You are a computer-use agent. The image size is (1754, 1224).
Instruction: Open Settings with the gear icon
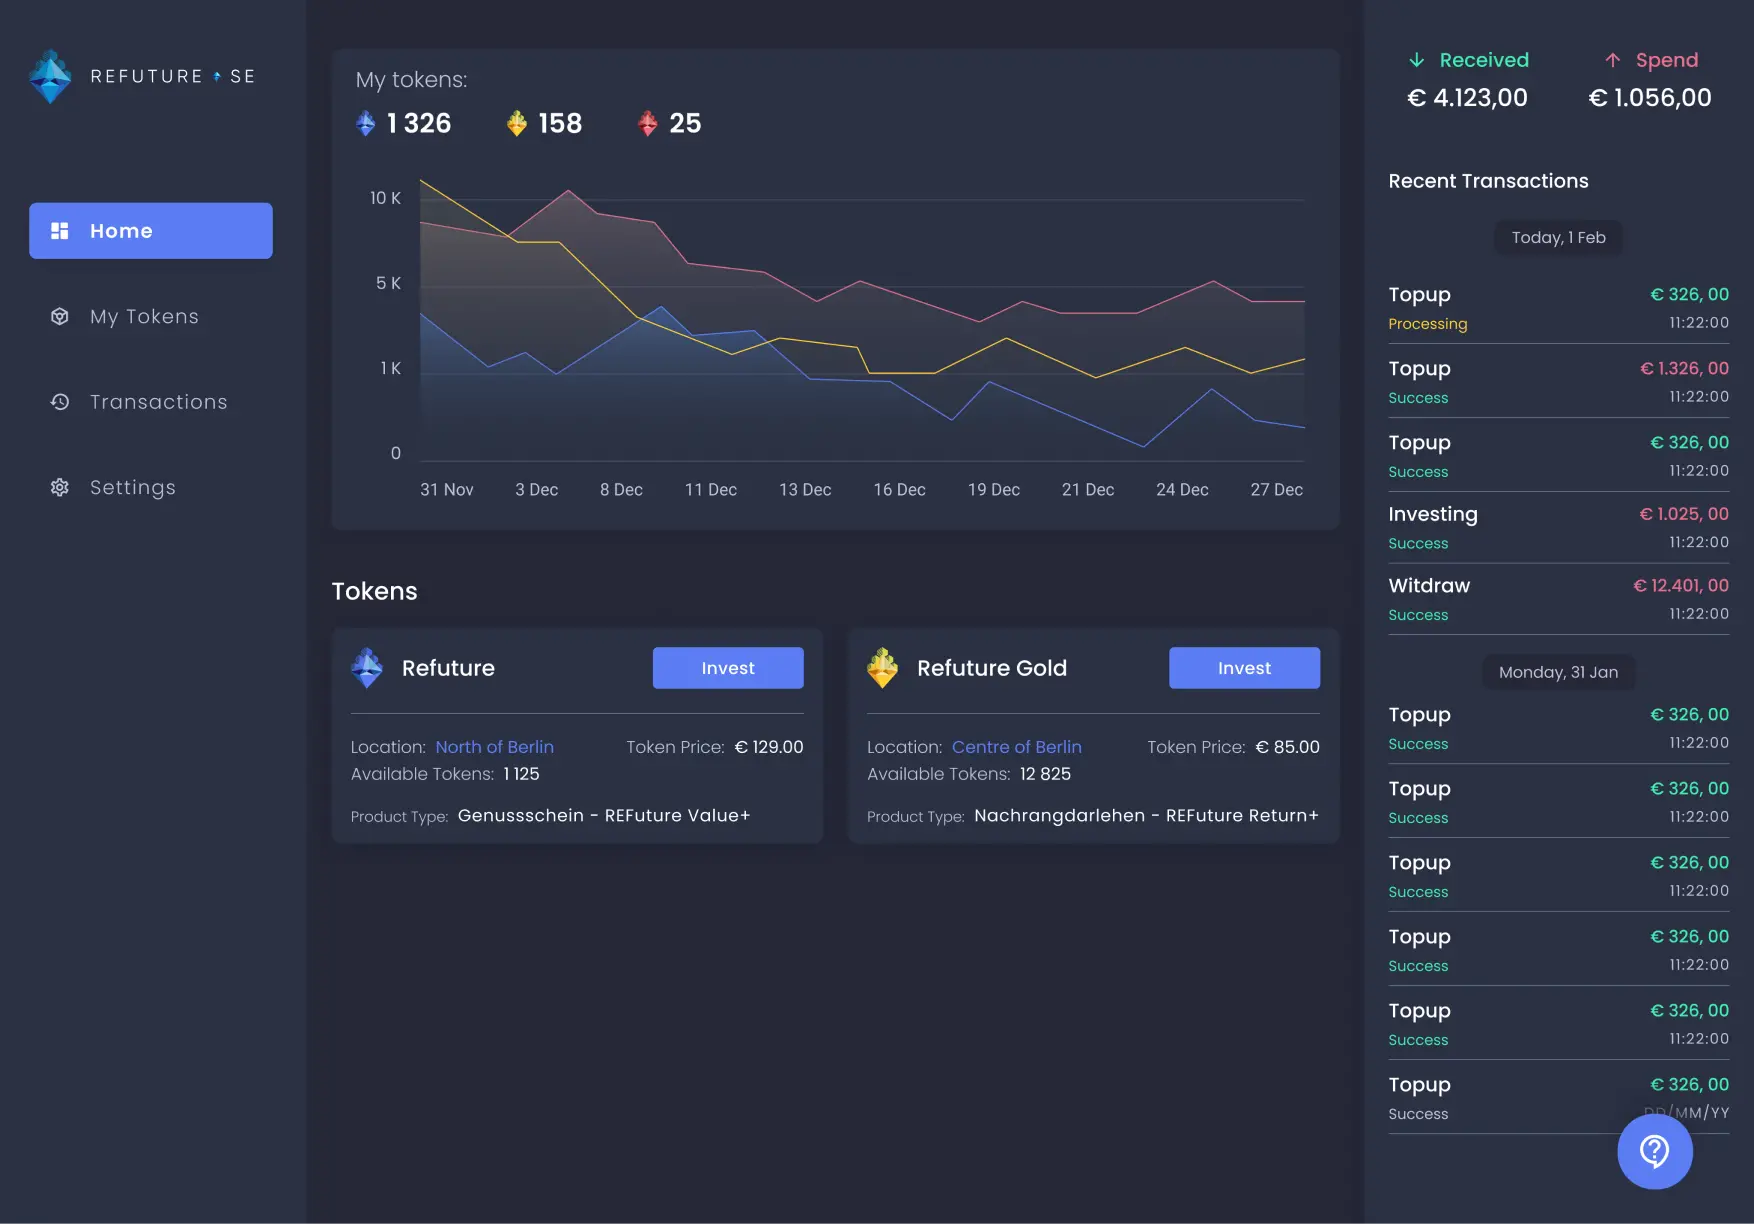pos(59,487)
